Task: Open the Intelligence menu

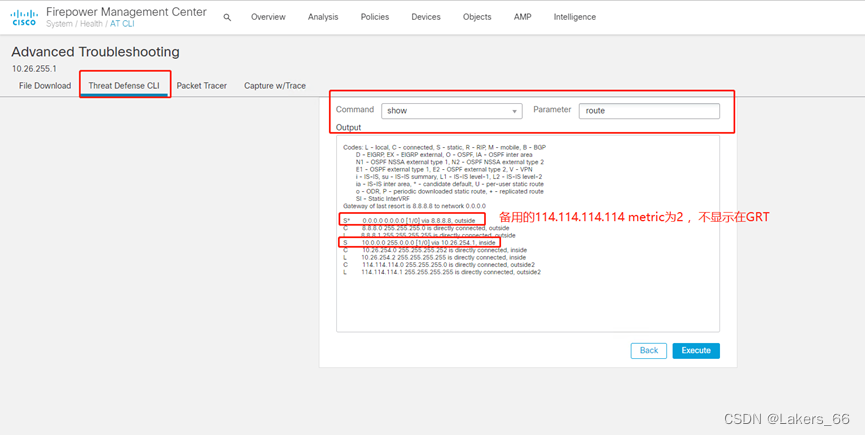Action: [x=574, y=17]
